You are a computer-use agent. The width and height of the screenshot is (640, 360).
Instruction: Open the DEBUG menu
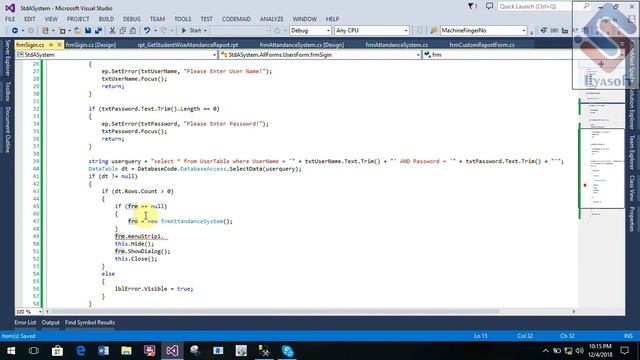click(131, 19)
